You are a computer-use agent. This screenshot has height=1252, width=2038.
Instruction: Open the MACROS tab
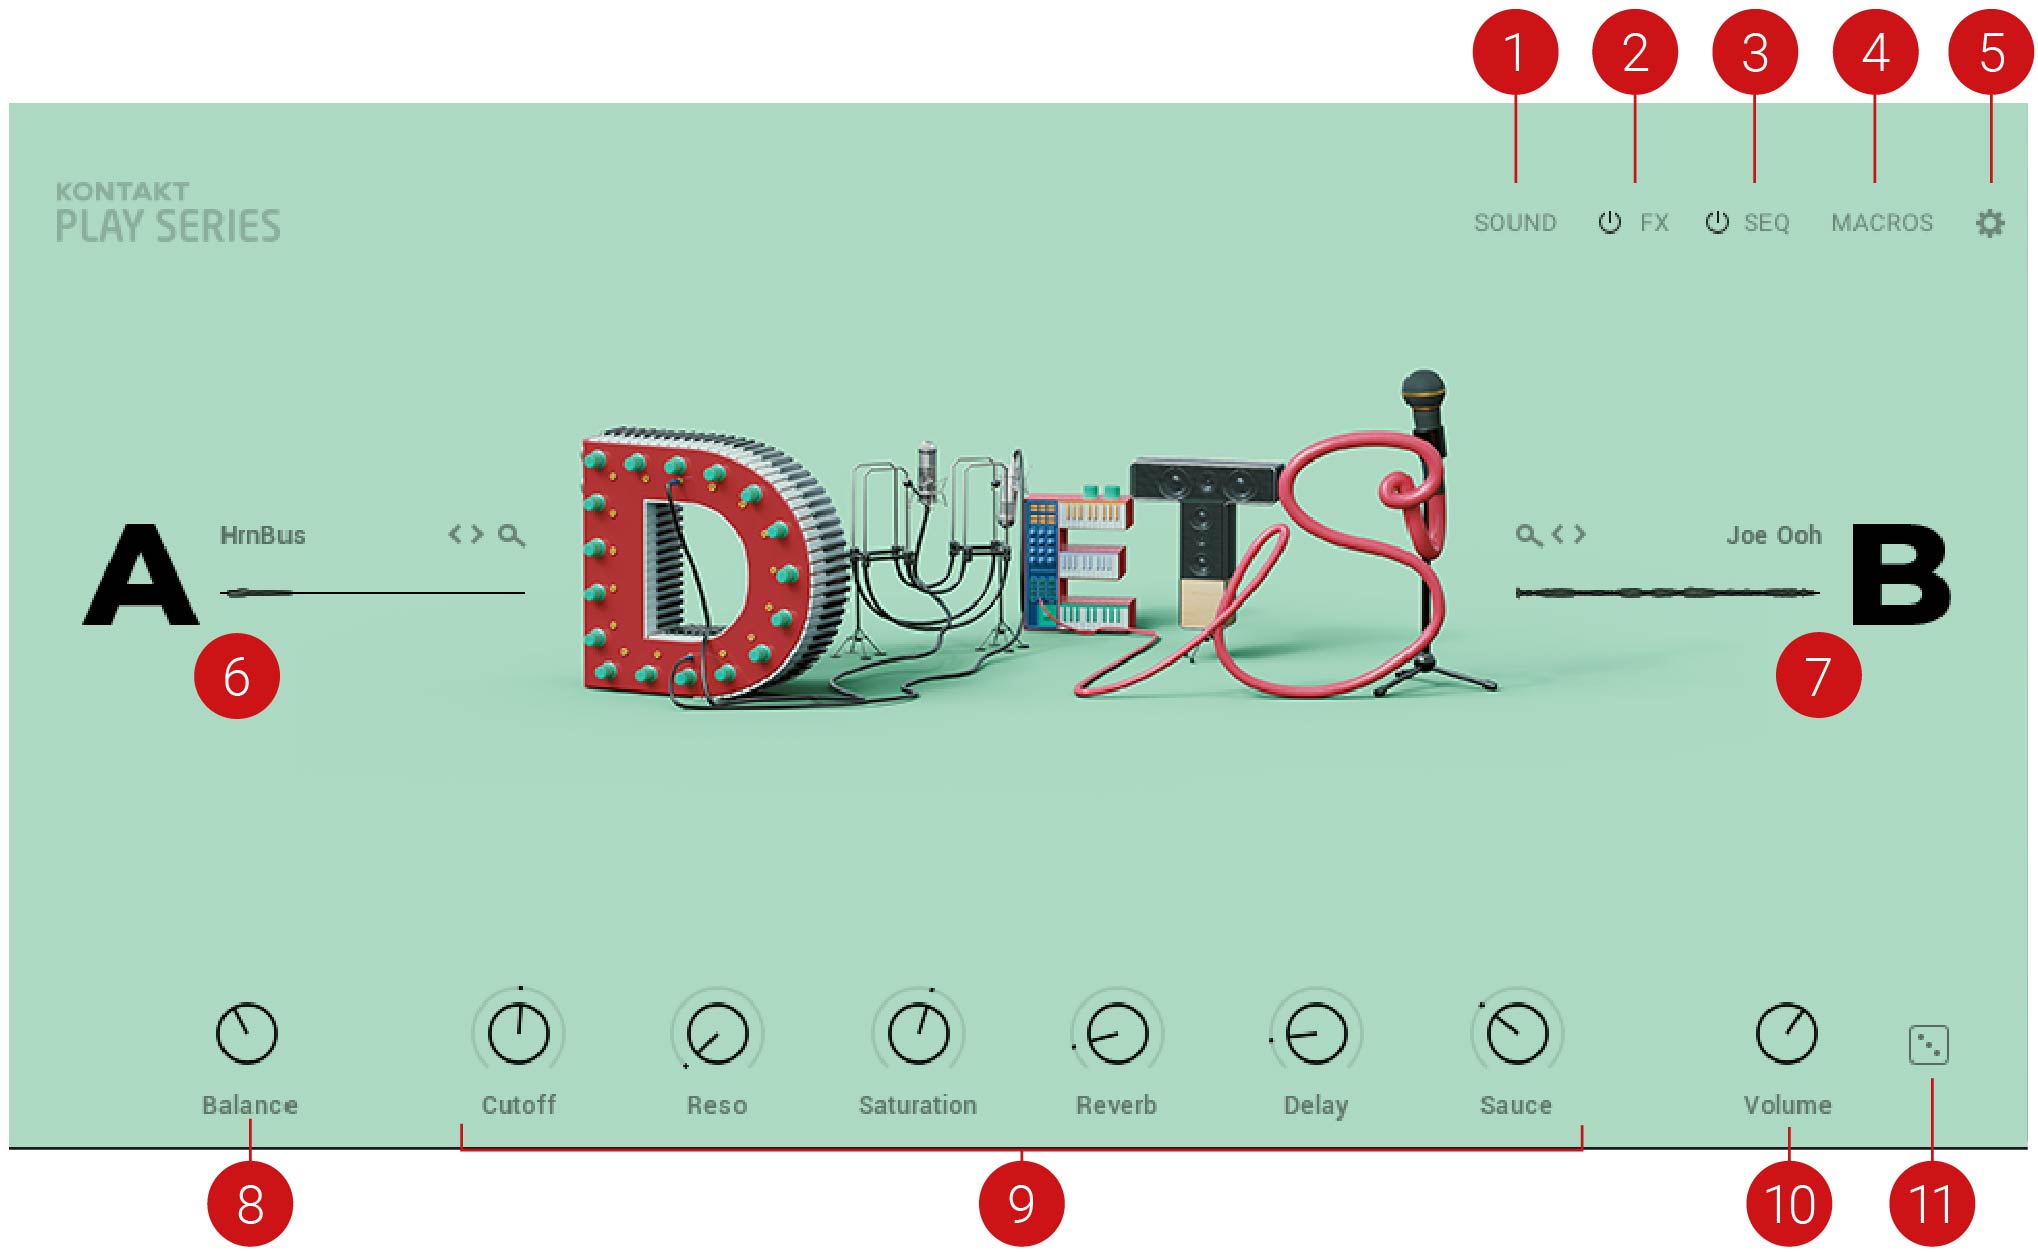1881,223
